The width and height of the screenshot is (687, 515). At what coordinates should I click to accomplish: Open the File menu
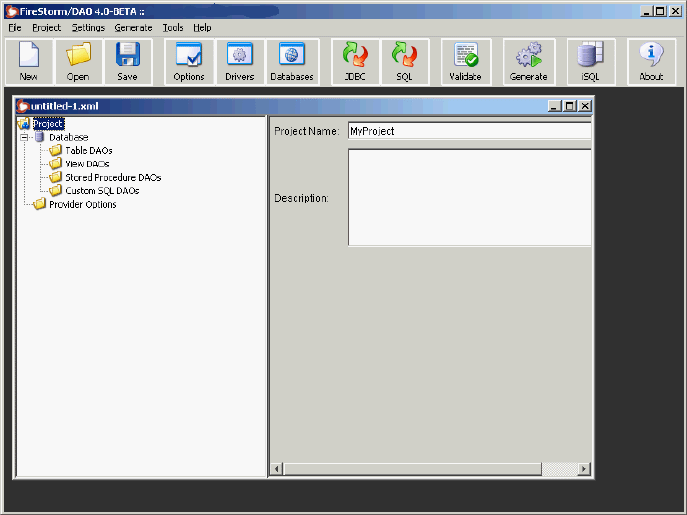pos(15,28)
